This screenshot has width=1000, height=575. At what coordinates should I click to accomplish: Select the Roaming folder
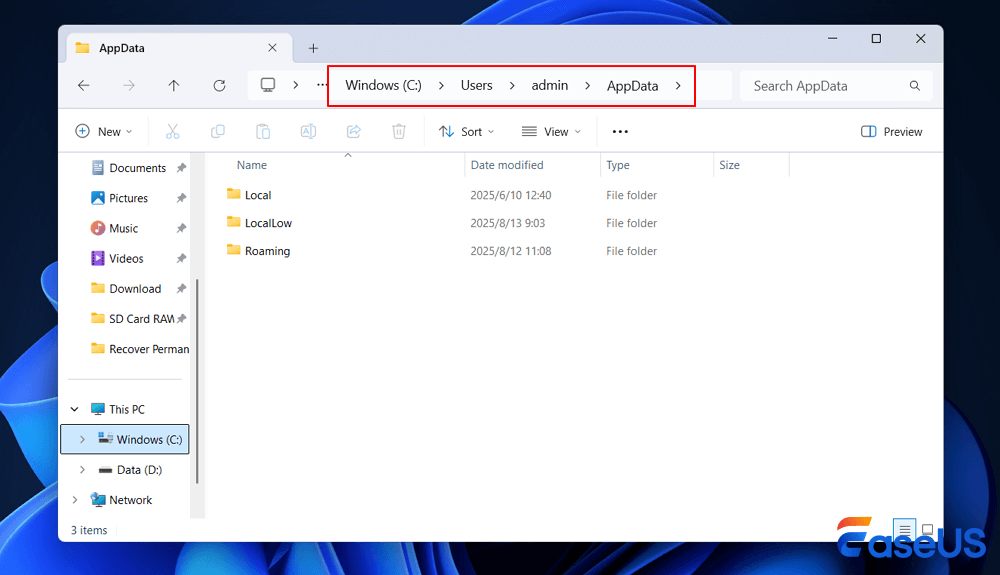tap(258, 251)
